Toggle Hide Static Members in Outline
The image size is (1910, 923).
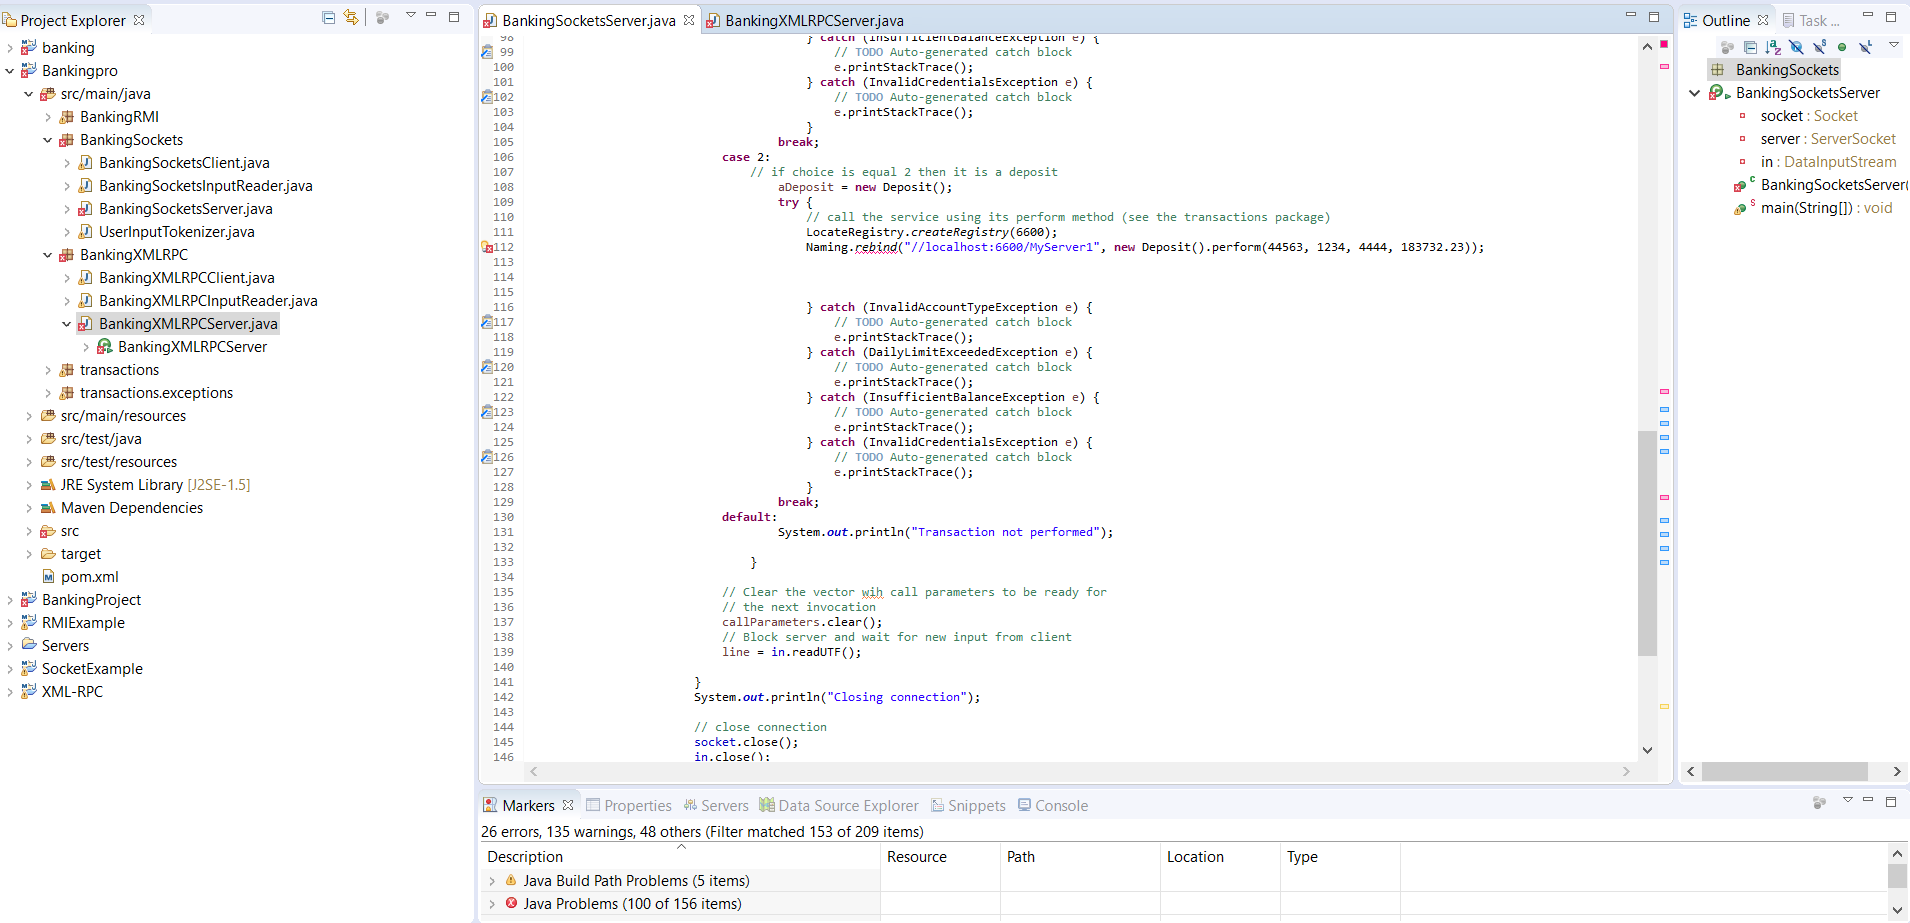(1819, 47)
